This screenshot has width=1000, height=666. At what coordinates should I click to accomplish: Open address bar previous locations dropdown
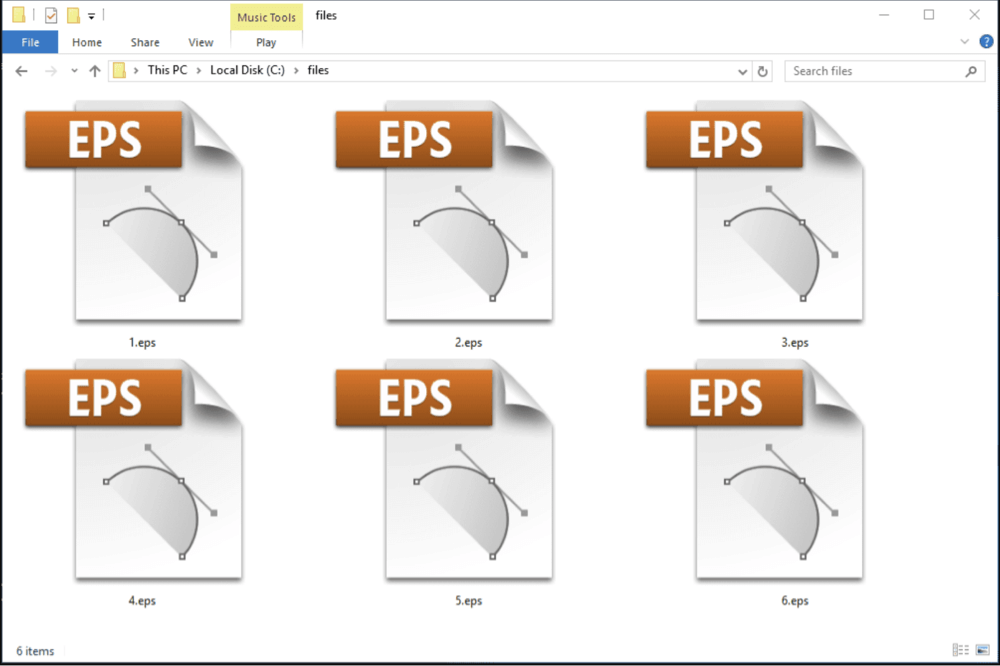pyautogui.click(x=742, y=71)
